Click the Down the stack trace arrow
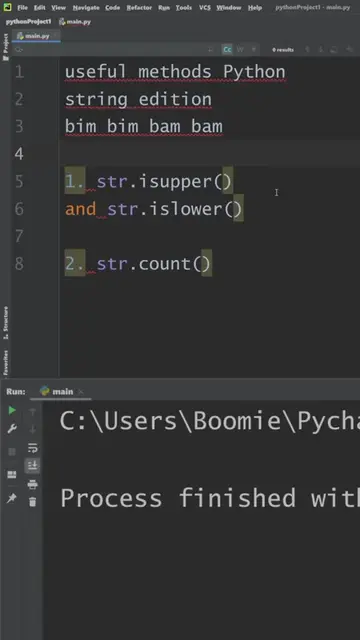Viewport: 360px width, 640px height. click(x=33, y=430)
